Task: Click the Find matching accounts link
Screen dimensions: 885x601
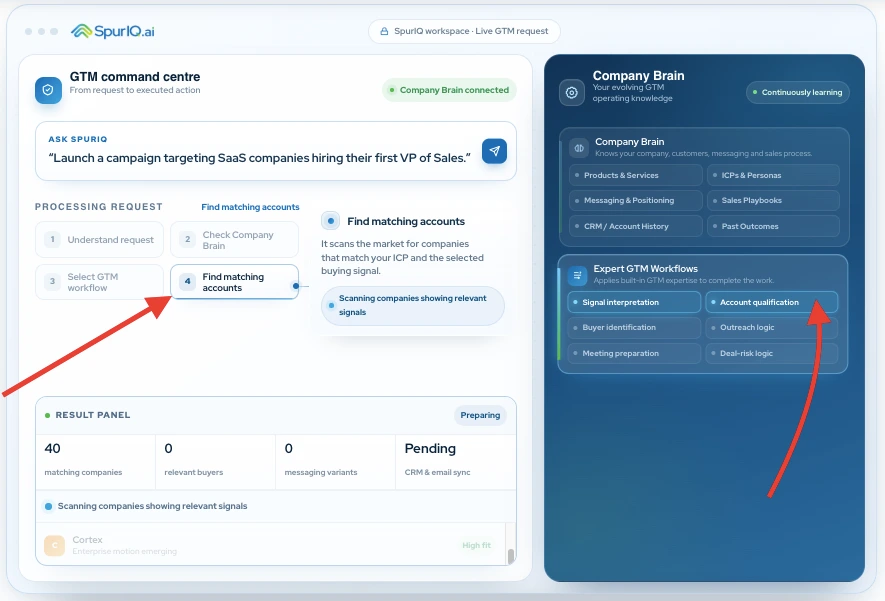Action: point(250,207)
